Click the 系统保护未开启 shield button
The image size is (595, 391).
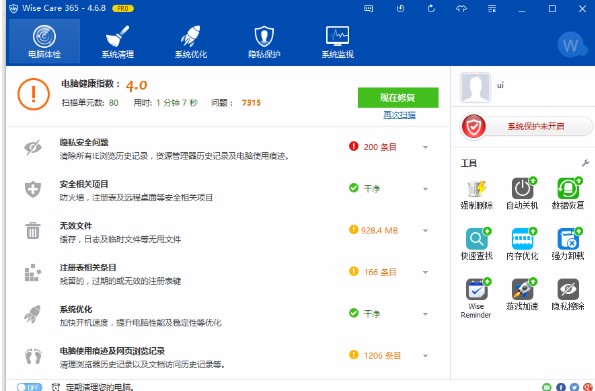coord(527,126)
